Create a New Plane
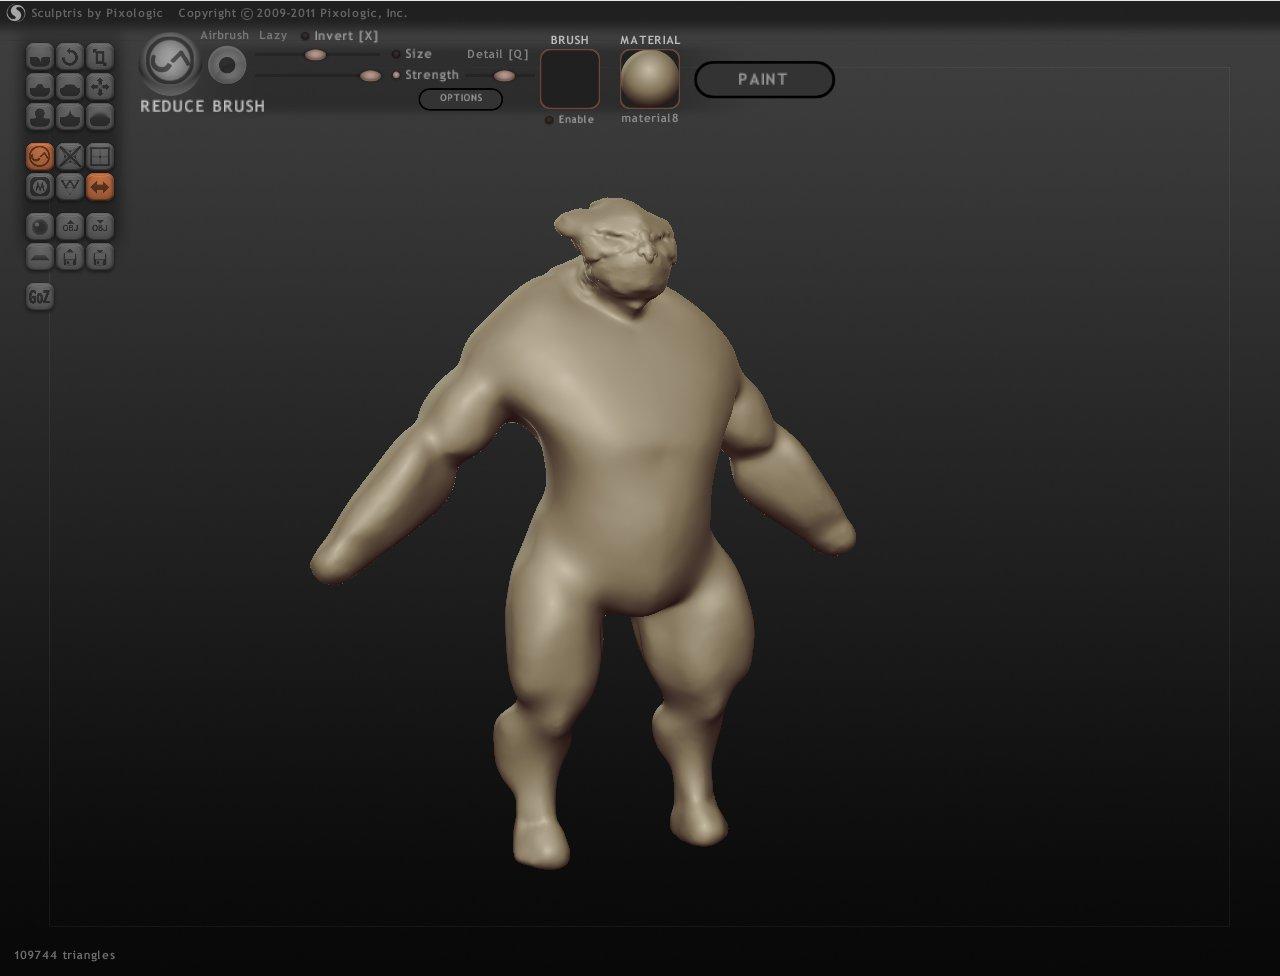1280x976 pixels. click(x=39, y=257)
